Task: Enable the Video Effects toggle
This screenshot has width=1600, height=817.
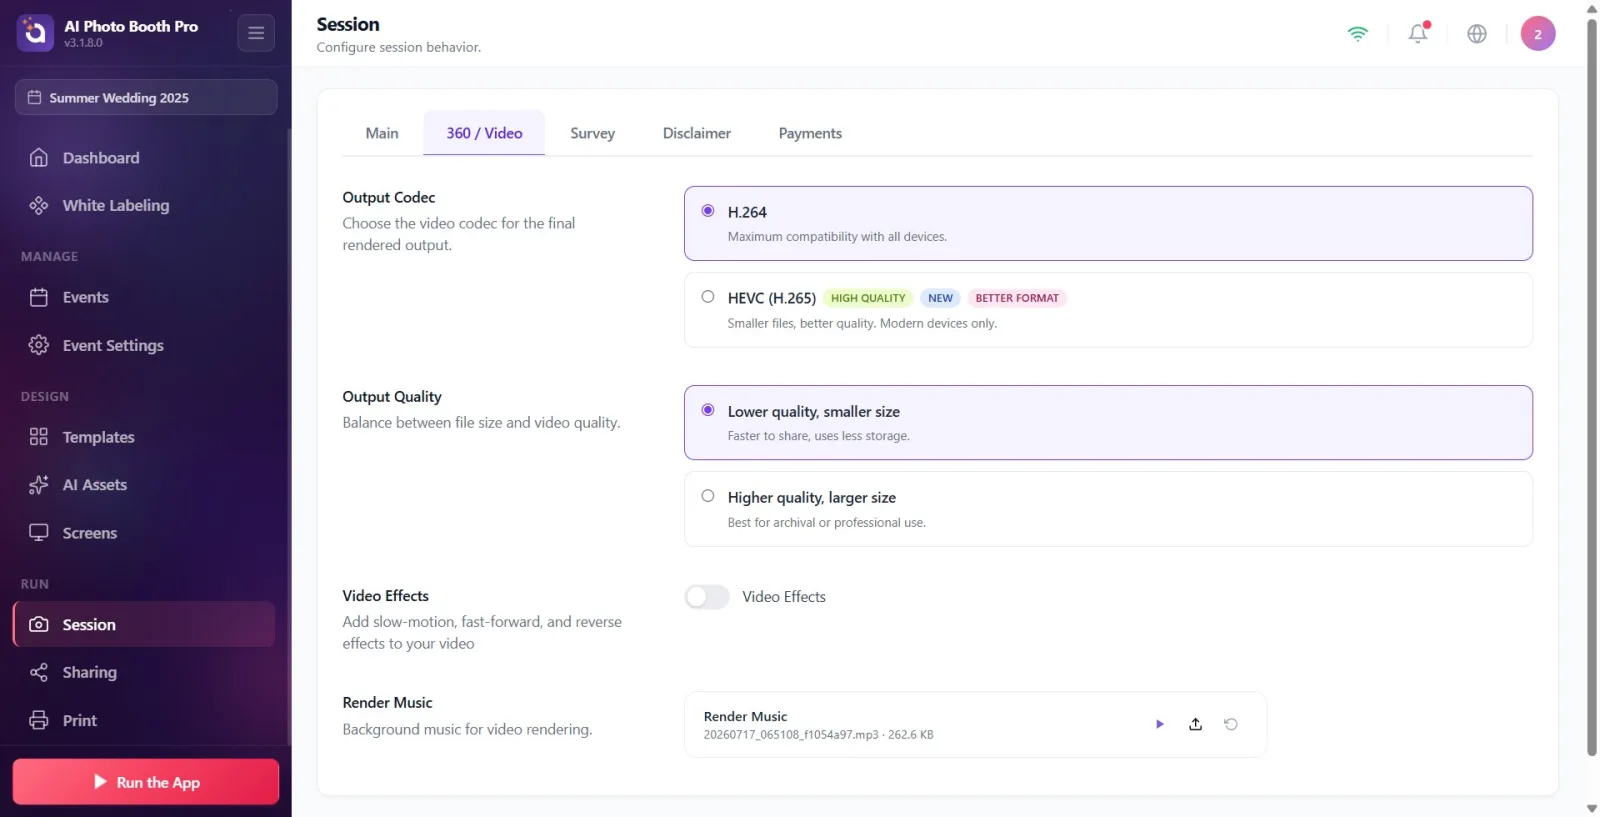Action: tap(707, 597)
